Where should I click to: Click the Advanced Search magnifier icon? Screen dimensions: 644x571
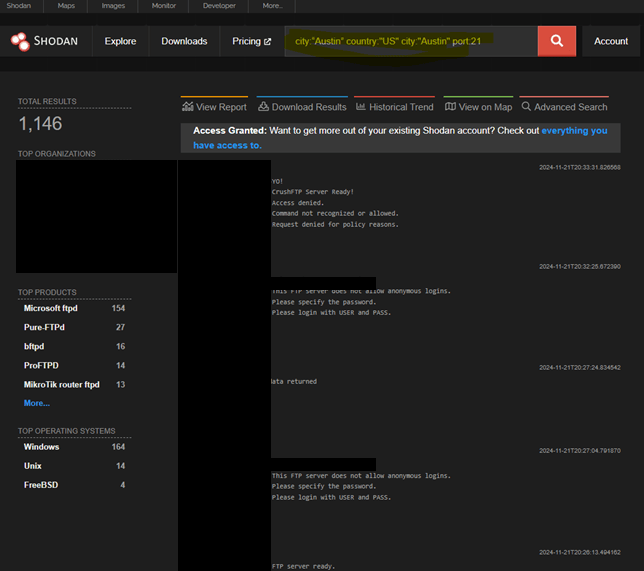(526, 106)
